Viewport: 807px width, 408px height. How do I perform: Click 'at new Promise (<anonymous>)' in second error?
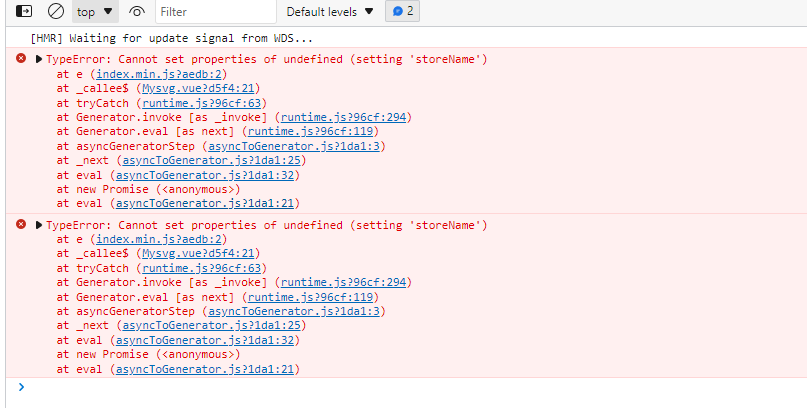pyautogui.click(x=148, y=354)
